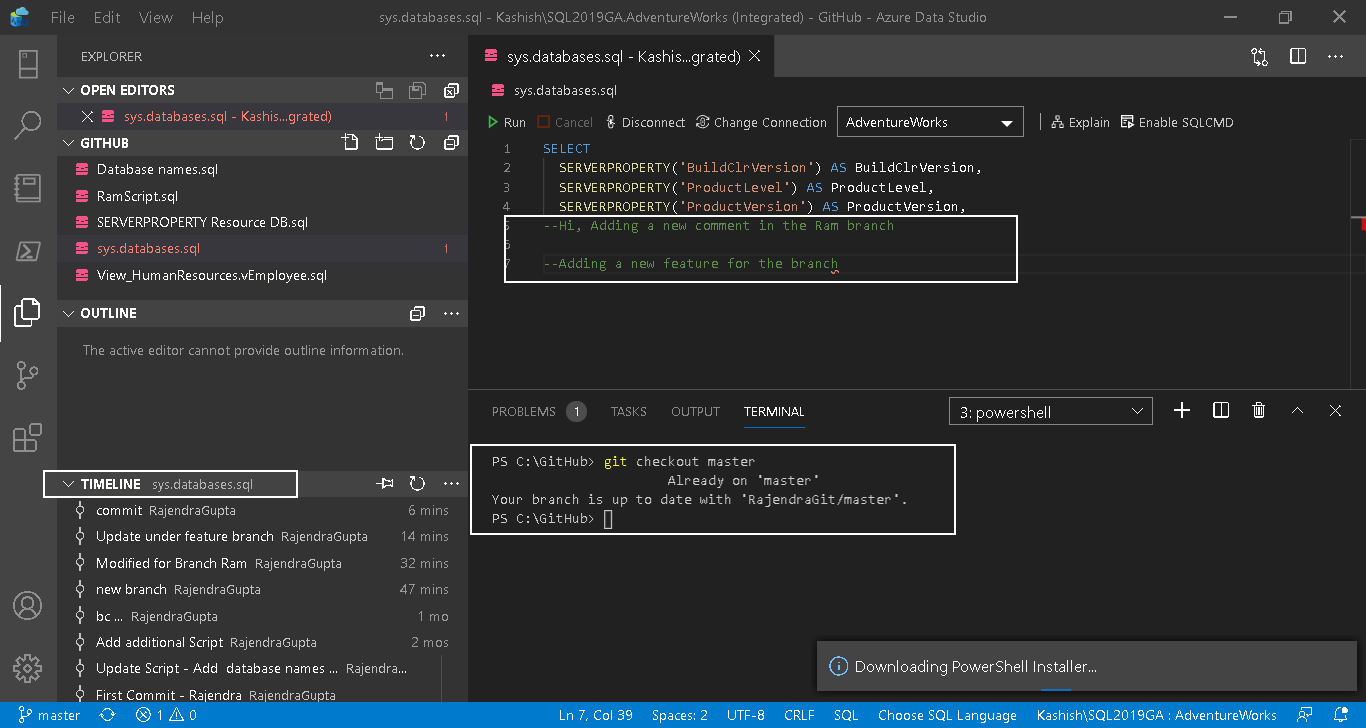The image size is (1366, 728).
Task: Open RamScript.sql in the explorer
Action: tap(137, 196)
